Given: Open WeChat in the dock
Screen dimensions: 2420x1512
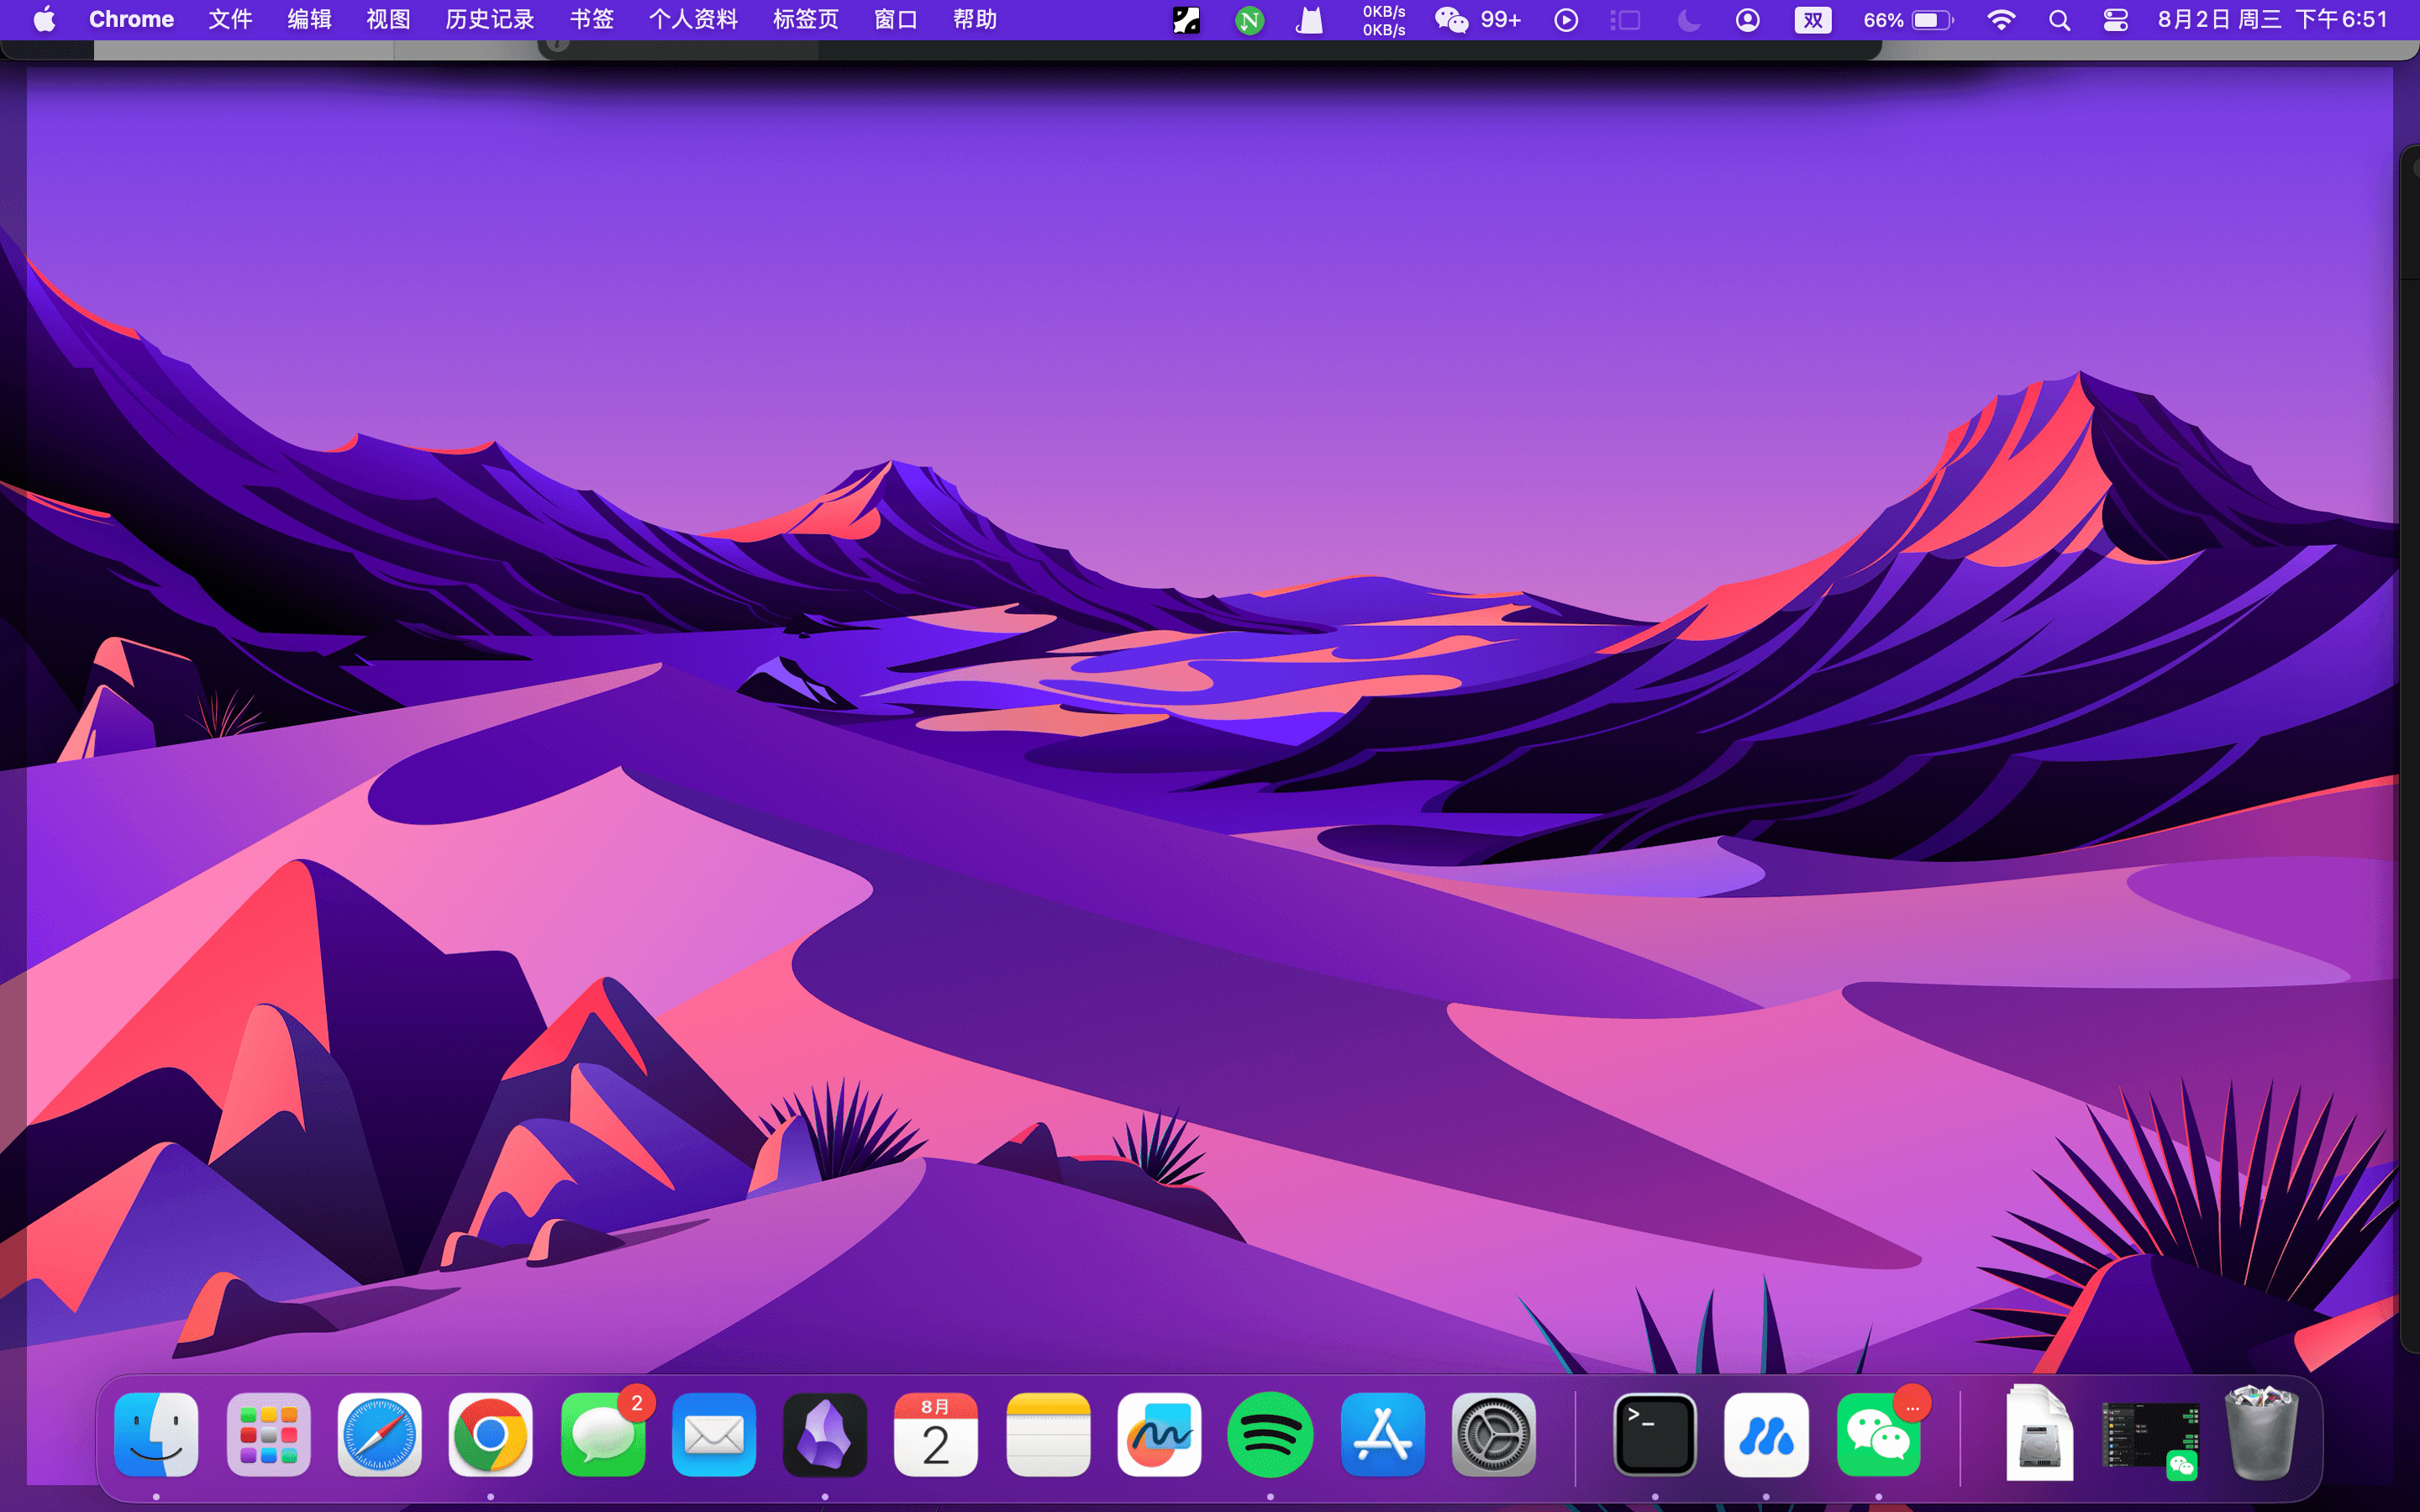Looking at the screenshot, I should tap(1878, 1434).
